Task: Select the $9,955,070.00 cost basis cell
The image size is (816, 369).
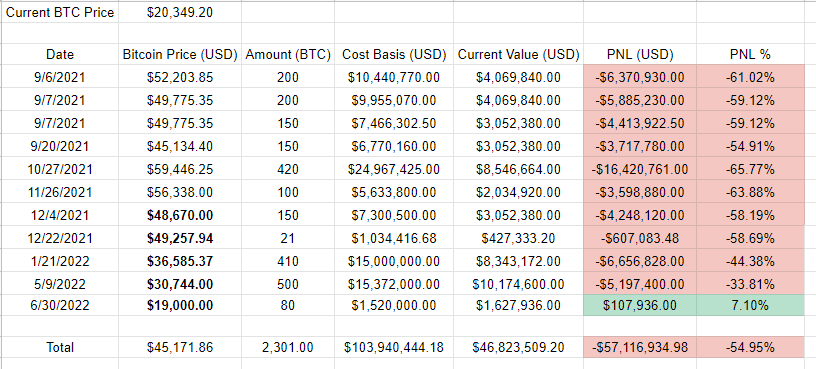Action: coord(394,100)
